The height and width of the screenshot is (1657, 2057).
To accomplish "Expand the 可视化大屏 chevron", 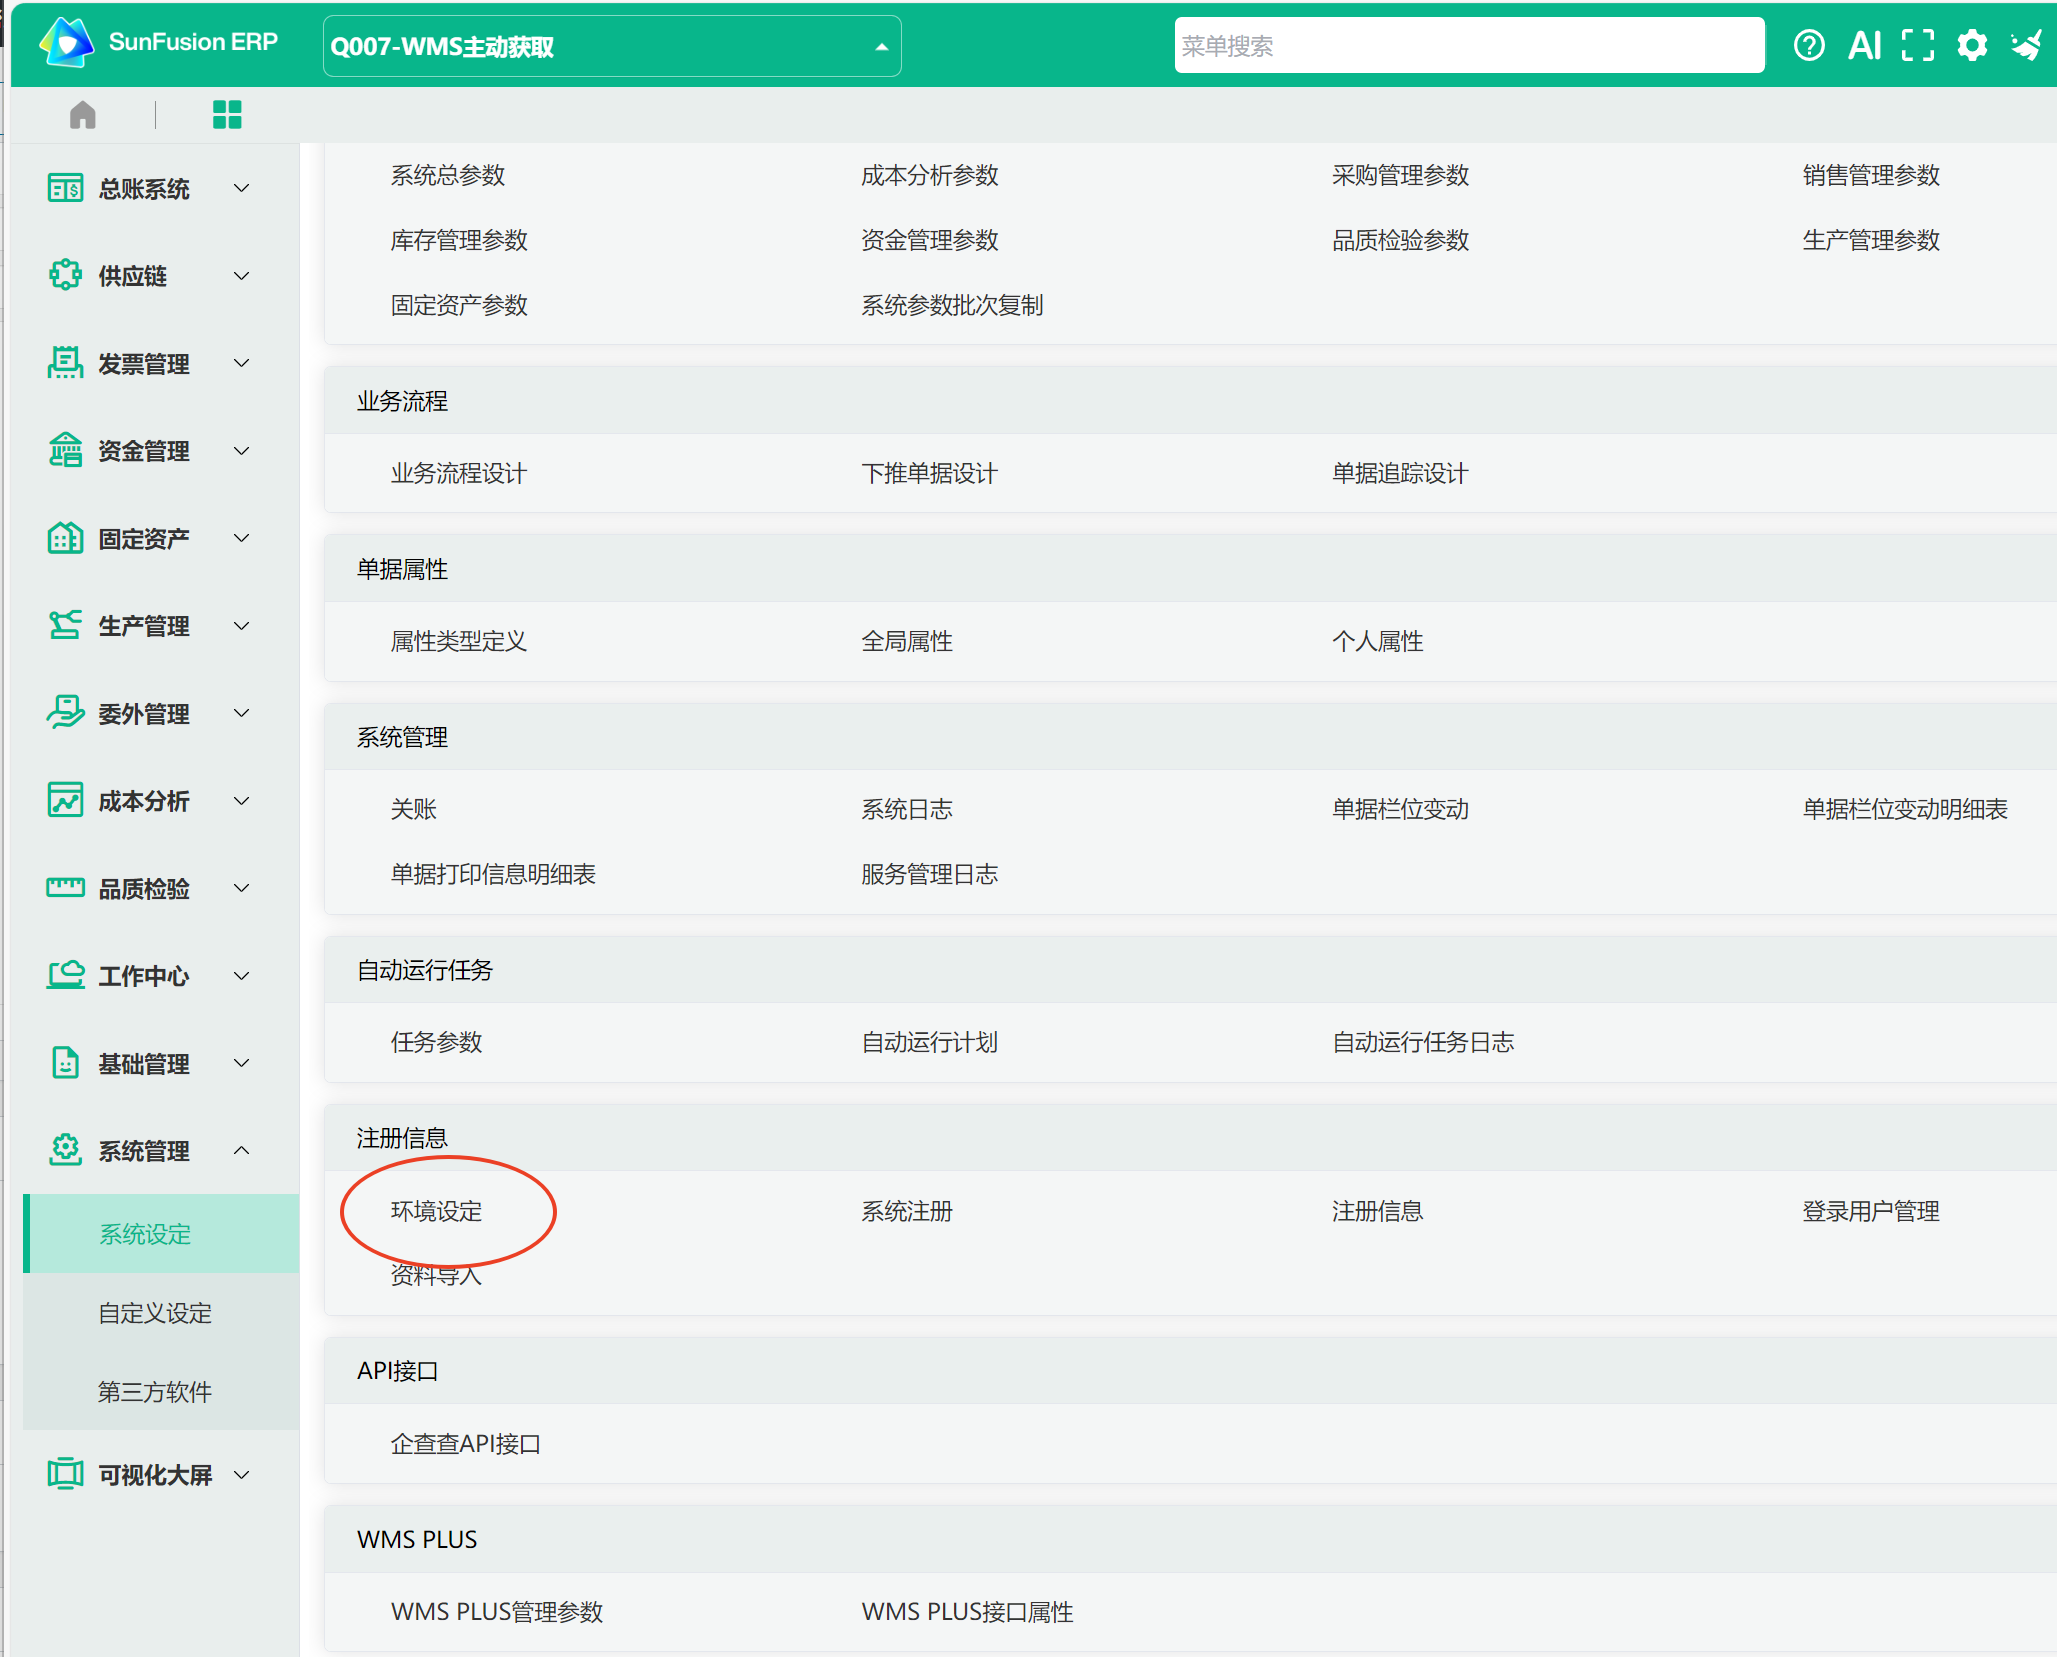I will [x=241, y=1474].
